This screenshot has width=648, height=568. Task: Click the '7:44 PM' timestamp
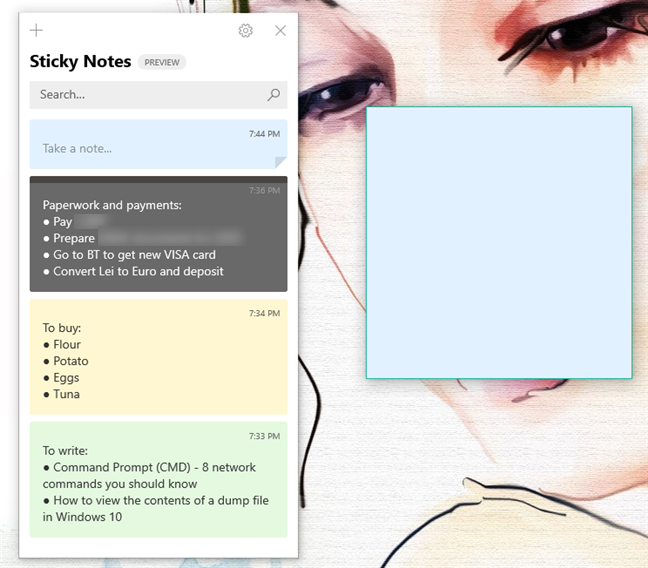pyautogui.click(x=264, y=134)
